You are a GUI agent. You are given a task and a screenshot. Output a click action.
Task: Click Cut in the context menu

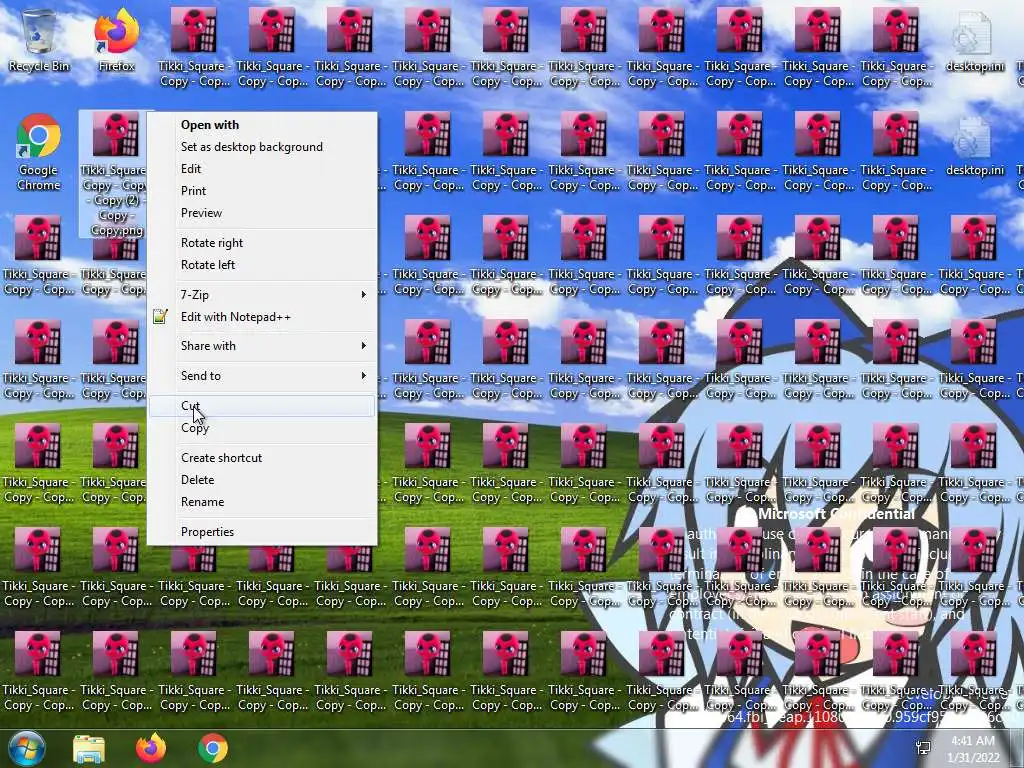pyautogui.click(x=262, y=406)
